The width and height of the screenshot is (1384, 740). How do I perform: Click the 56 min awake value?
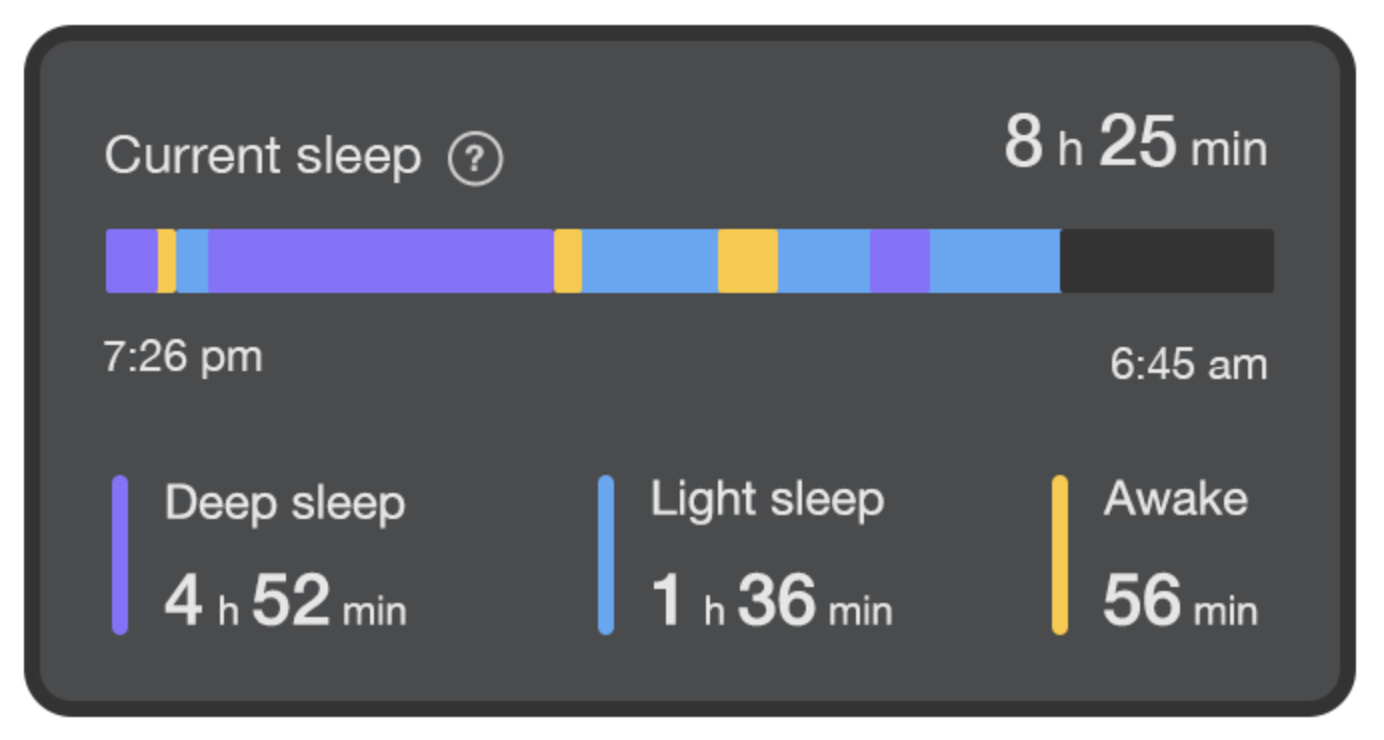1180,602
